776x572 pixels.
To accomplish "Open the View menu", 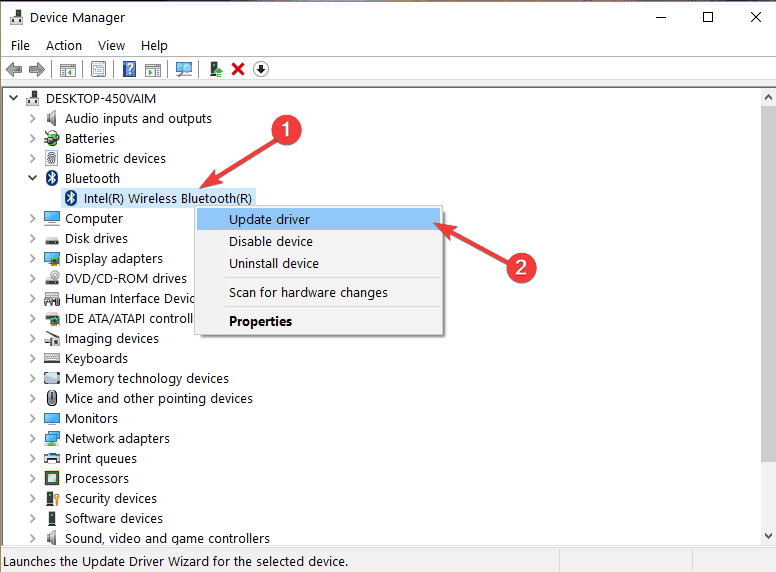I will (x=111, y=46).
